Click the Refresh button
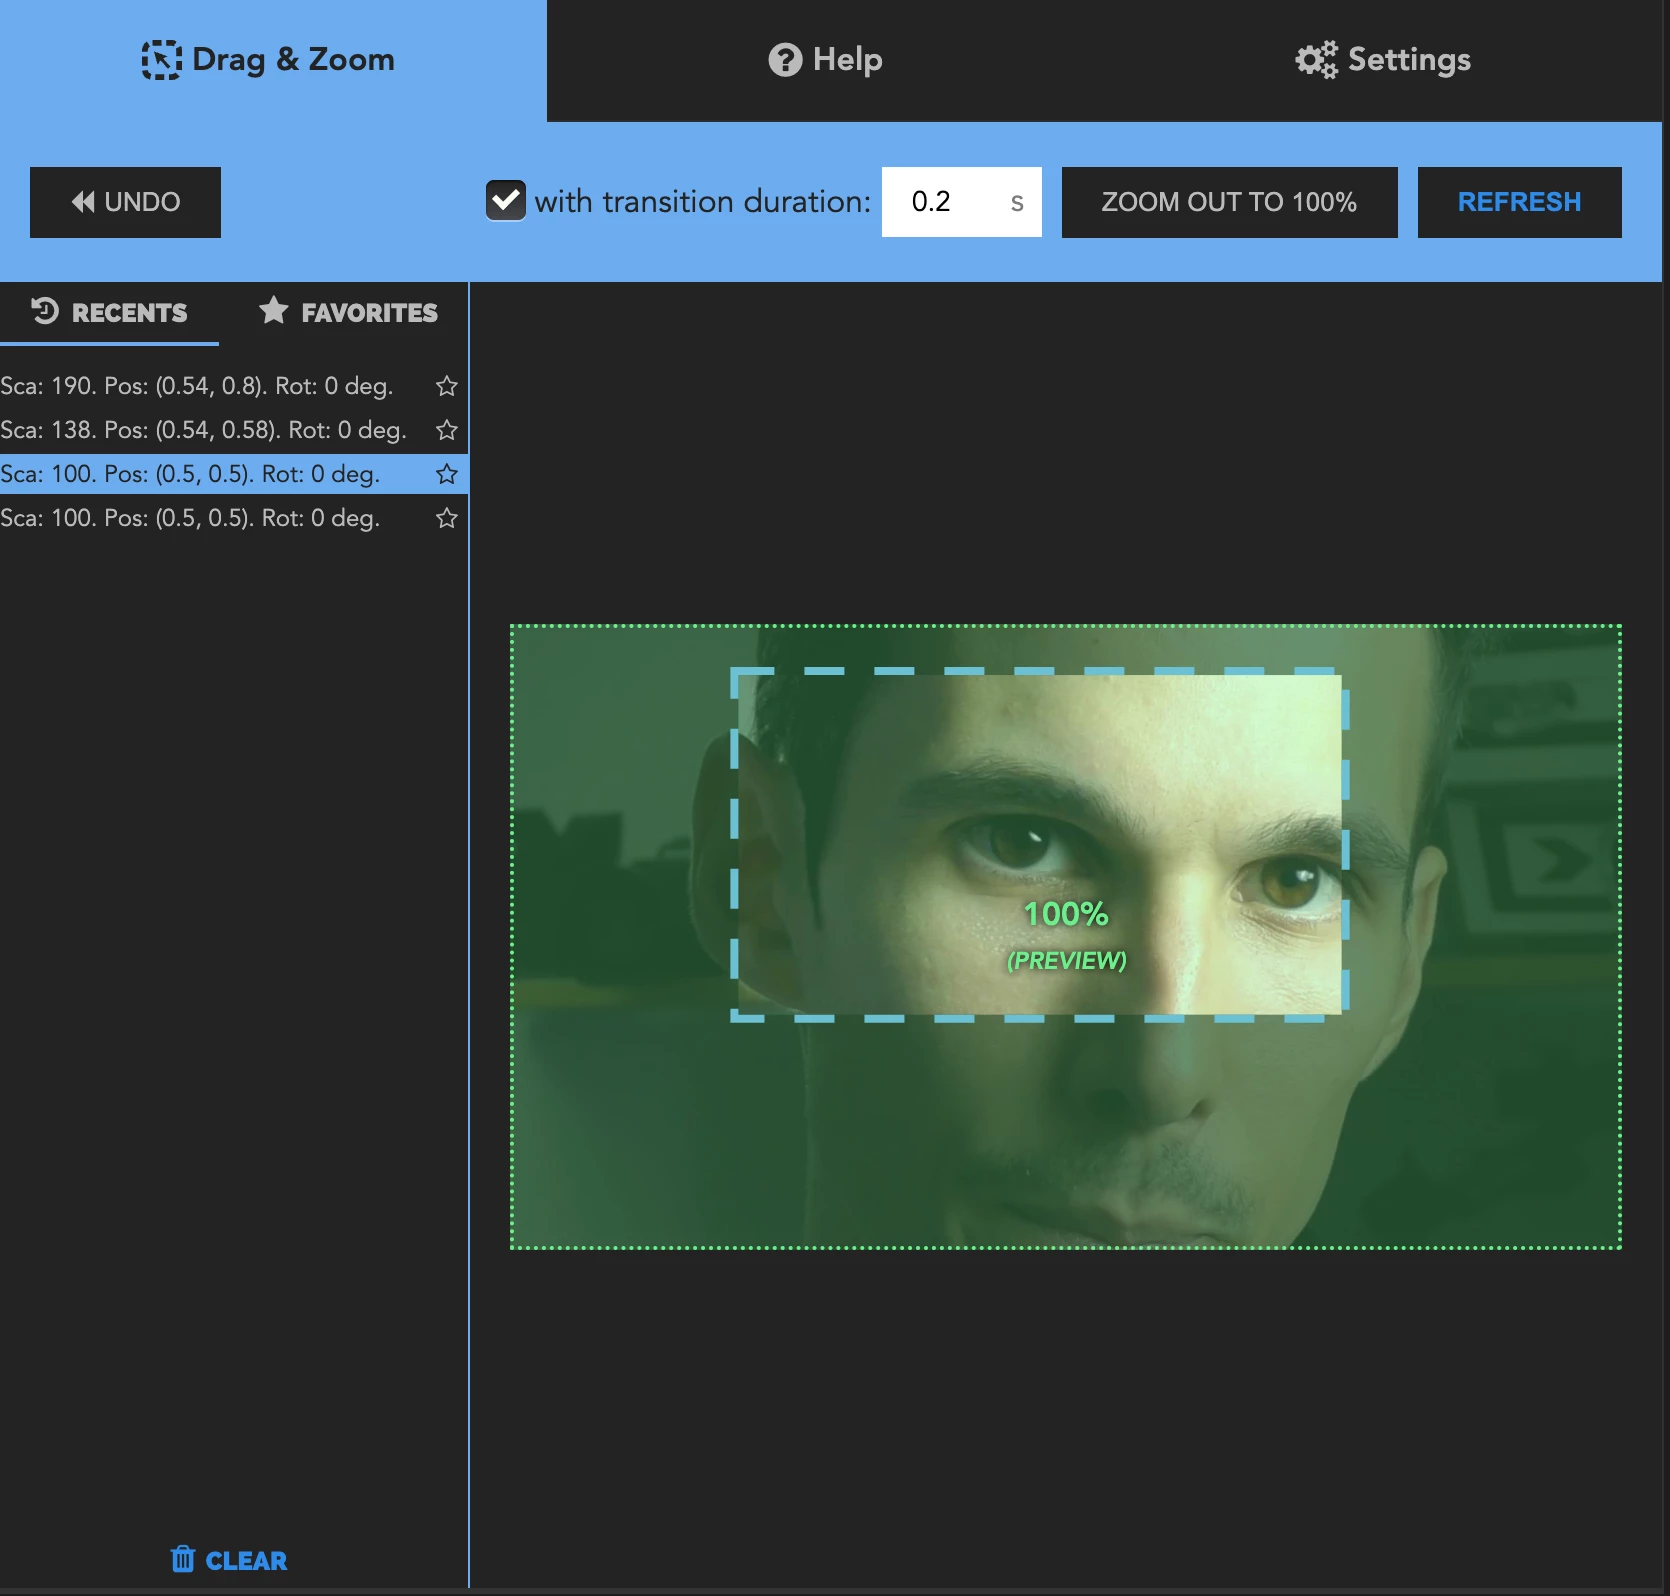Image resolution: width=1670 pixels, height=1596 pixels. tap(1519, 202)
